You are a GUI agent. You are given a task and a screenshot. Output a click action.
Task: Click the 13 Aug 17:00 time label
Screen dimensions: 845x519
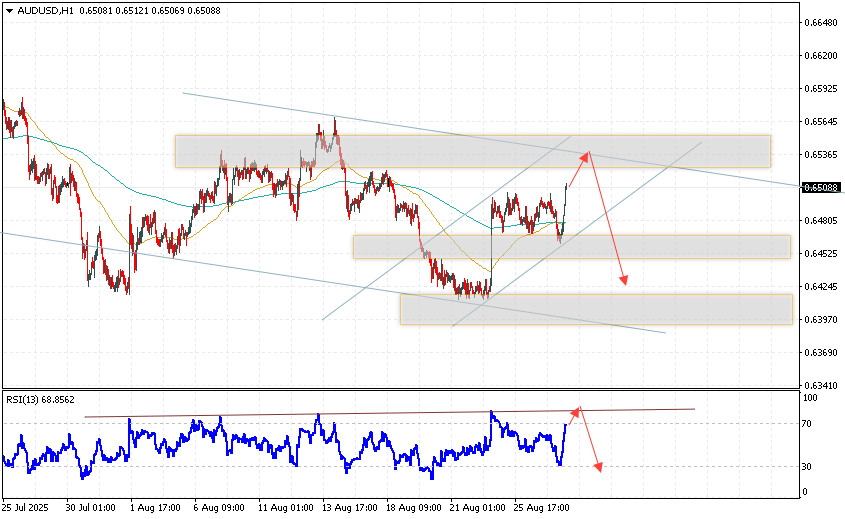pos(349,508)
